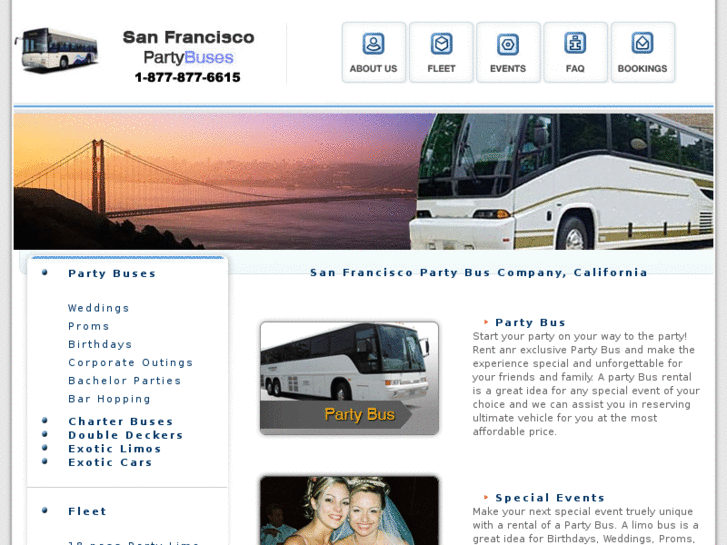Screen dimensions: 727x545
Task: Open the Charter Buses sidebar item
Action: tap(121, 421)
